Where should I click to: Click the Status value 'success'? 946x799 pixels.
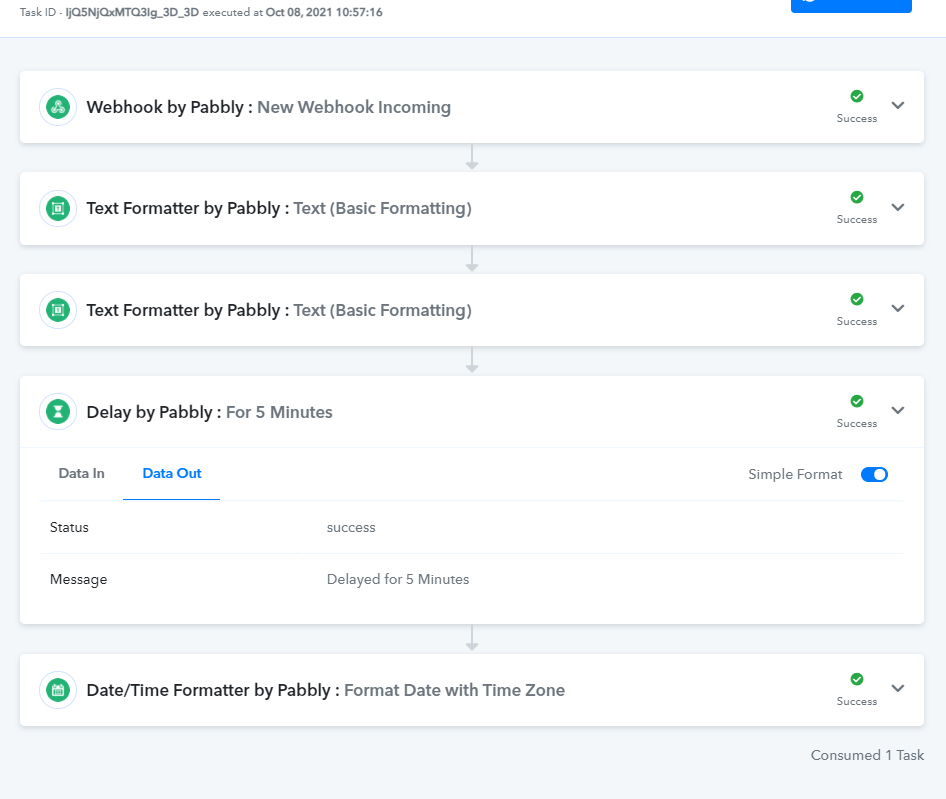coord(351,527)
